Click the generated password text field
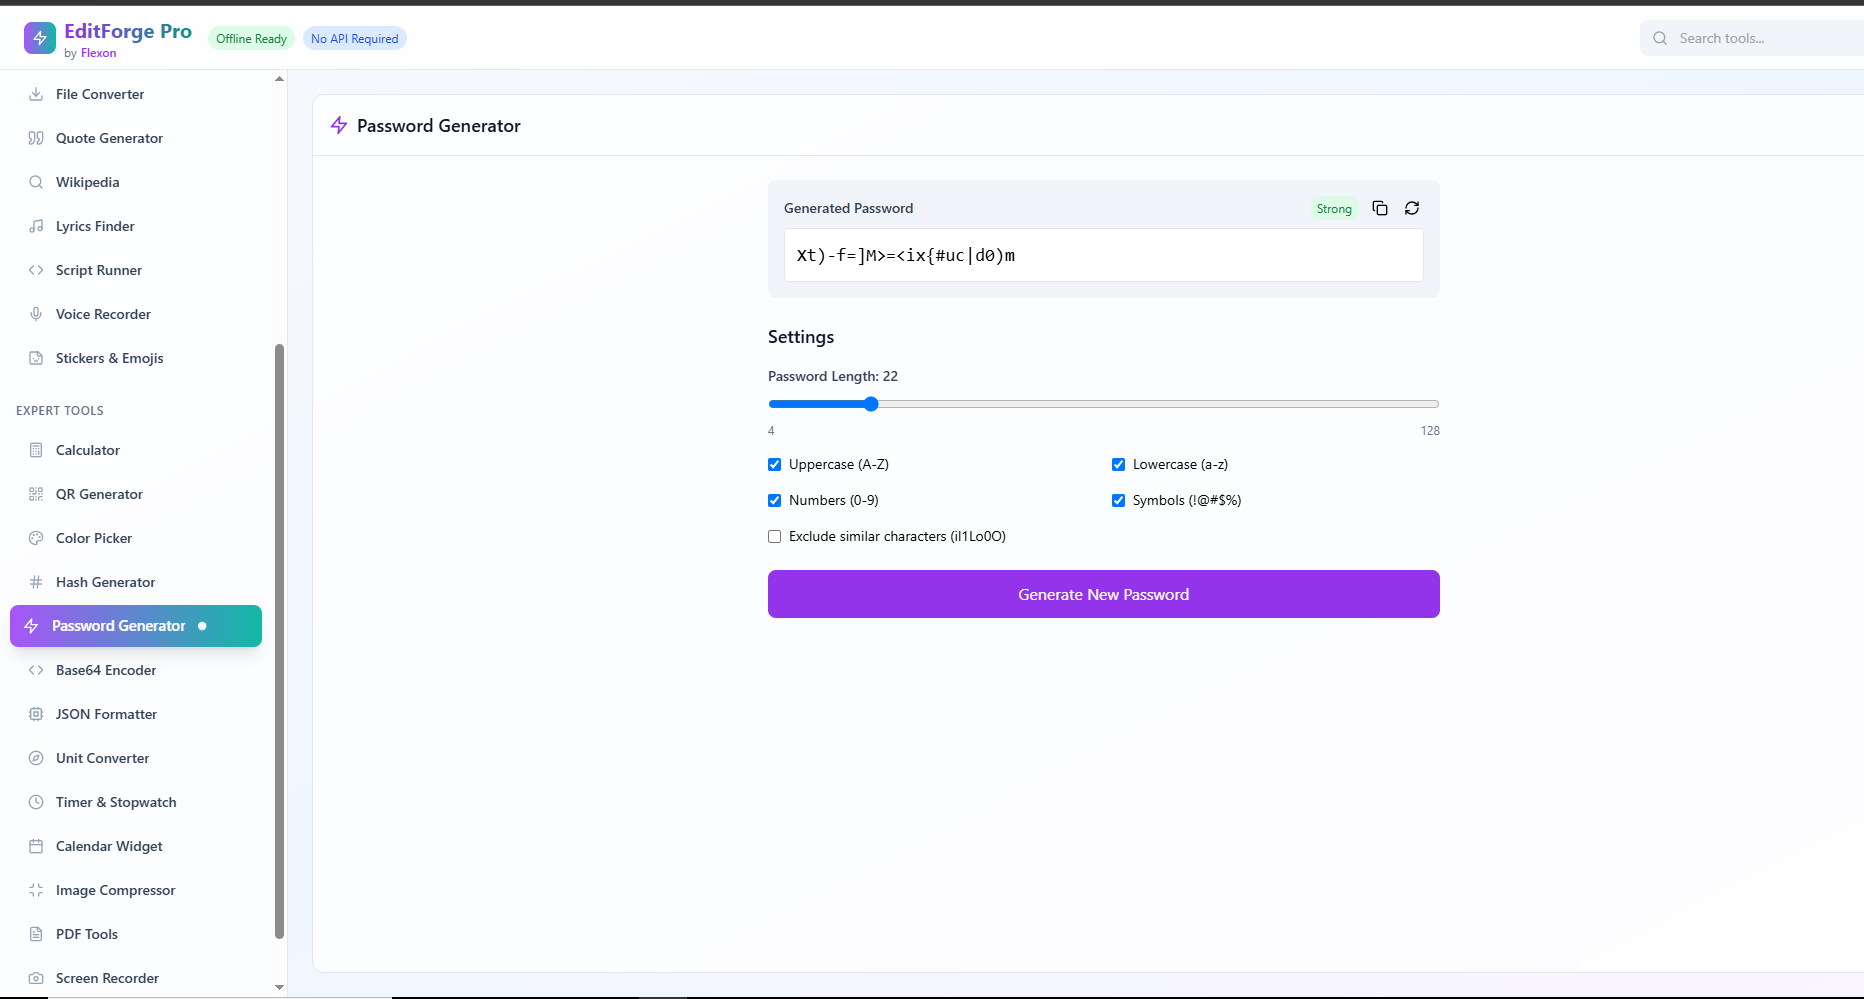Viewport: 1864px width, 999px height. (1104, 255)
